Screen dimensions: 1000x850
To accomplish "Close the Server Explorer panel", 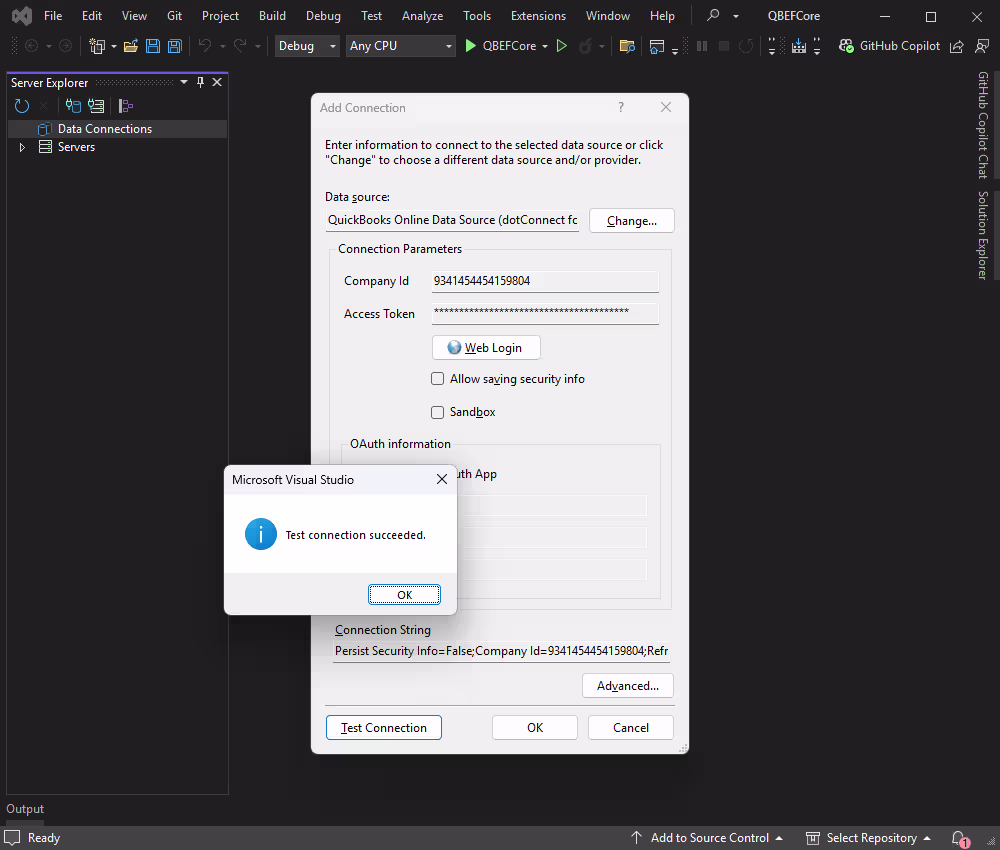I will click(217, 82).
